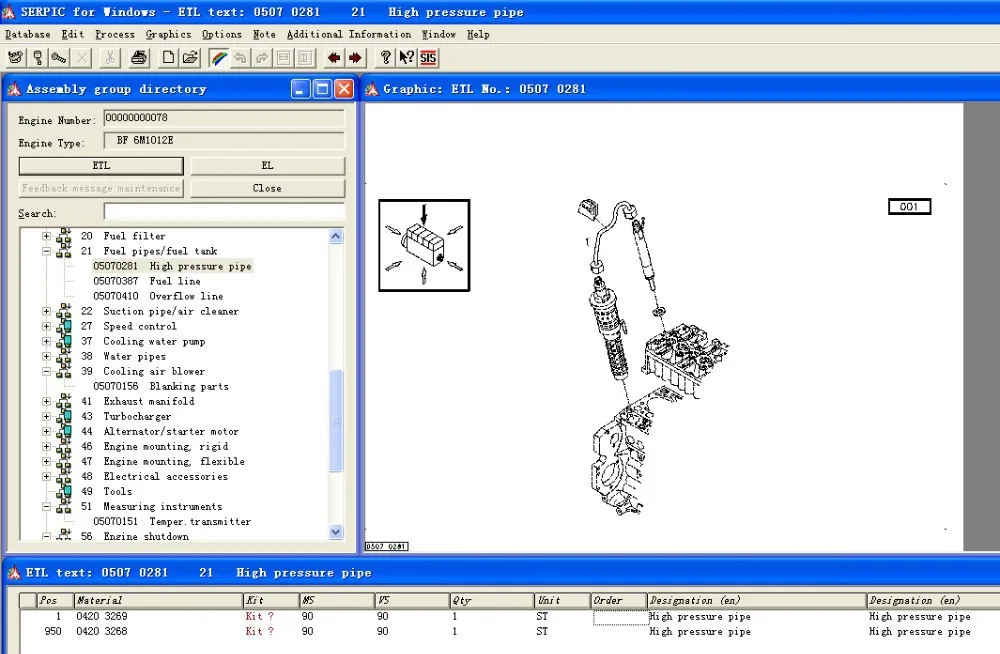Toggle the rainbow graphics icon
This screenshot has width=1000, height=654.
tap(219, 58)
